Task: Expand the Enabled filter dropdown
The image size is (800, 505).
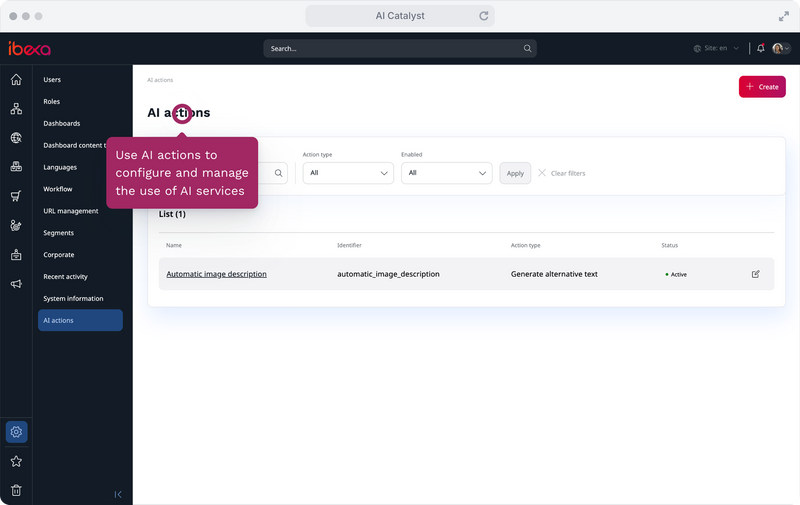Action: pos(446,173)
